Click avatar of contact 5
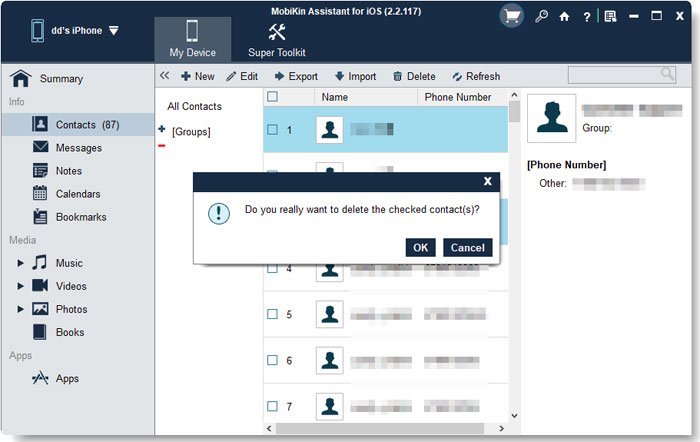700x442 pixels. click(329, 314)
